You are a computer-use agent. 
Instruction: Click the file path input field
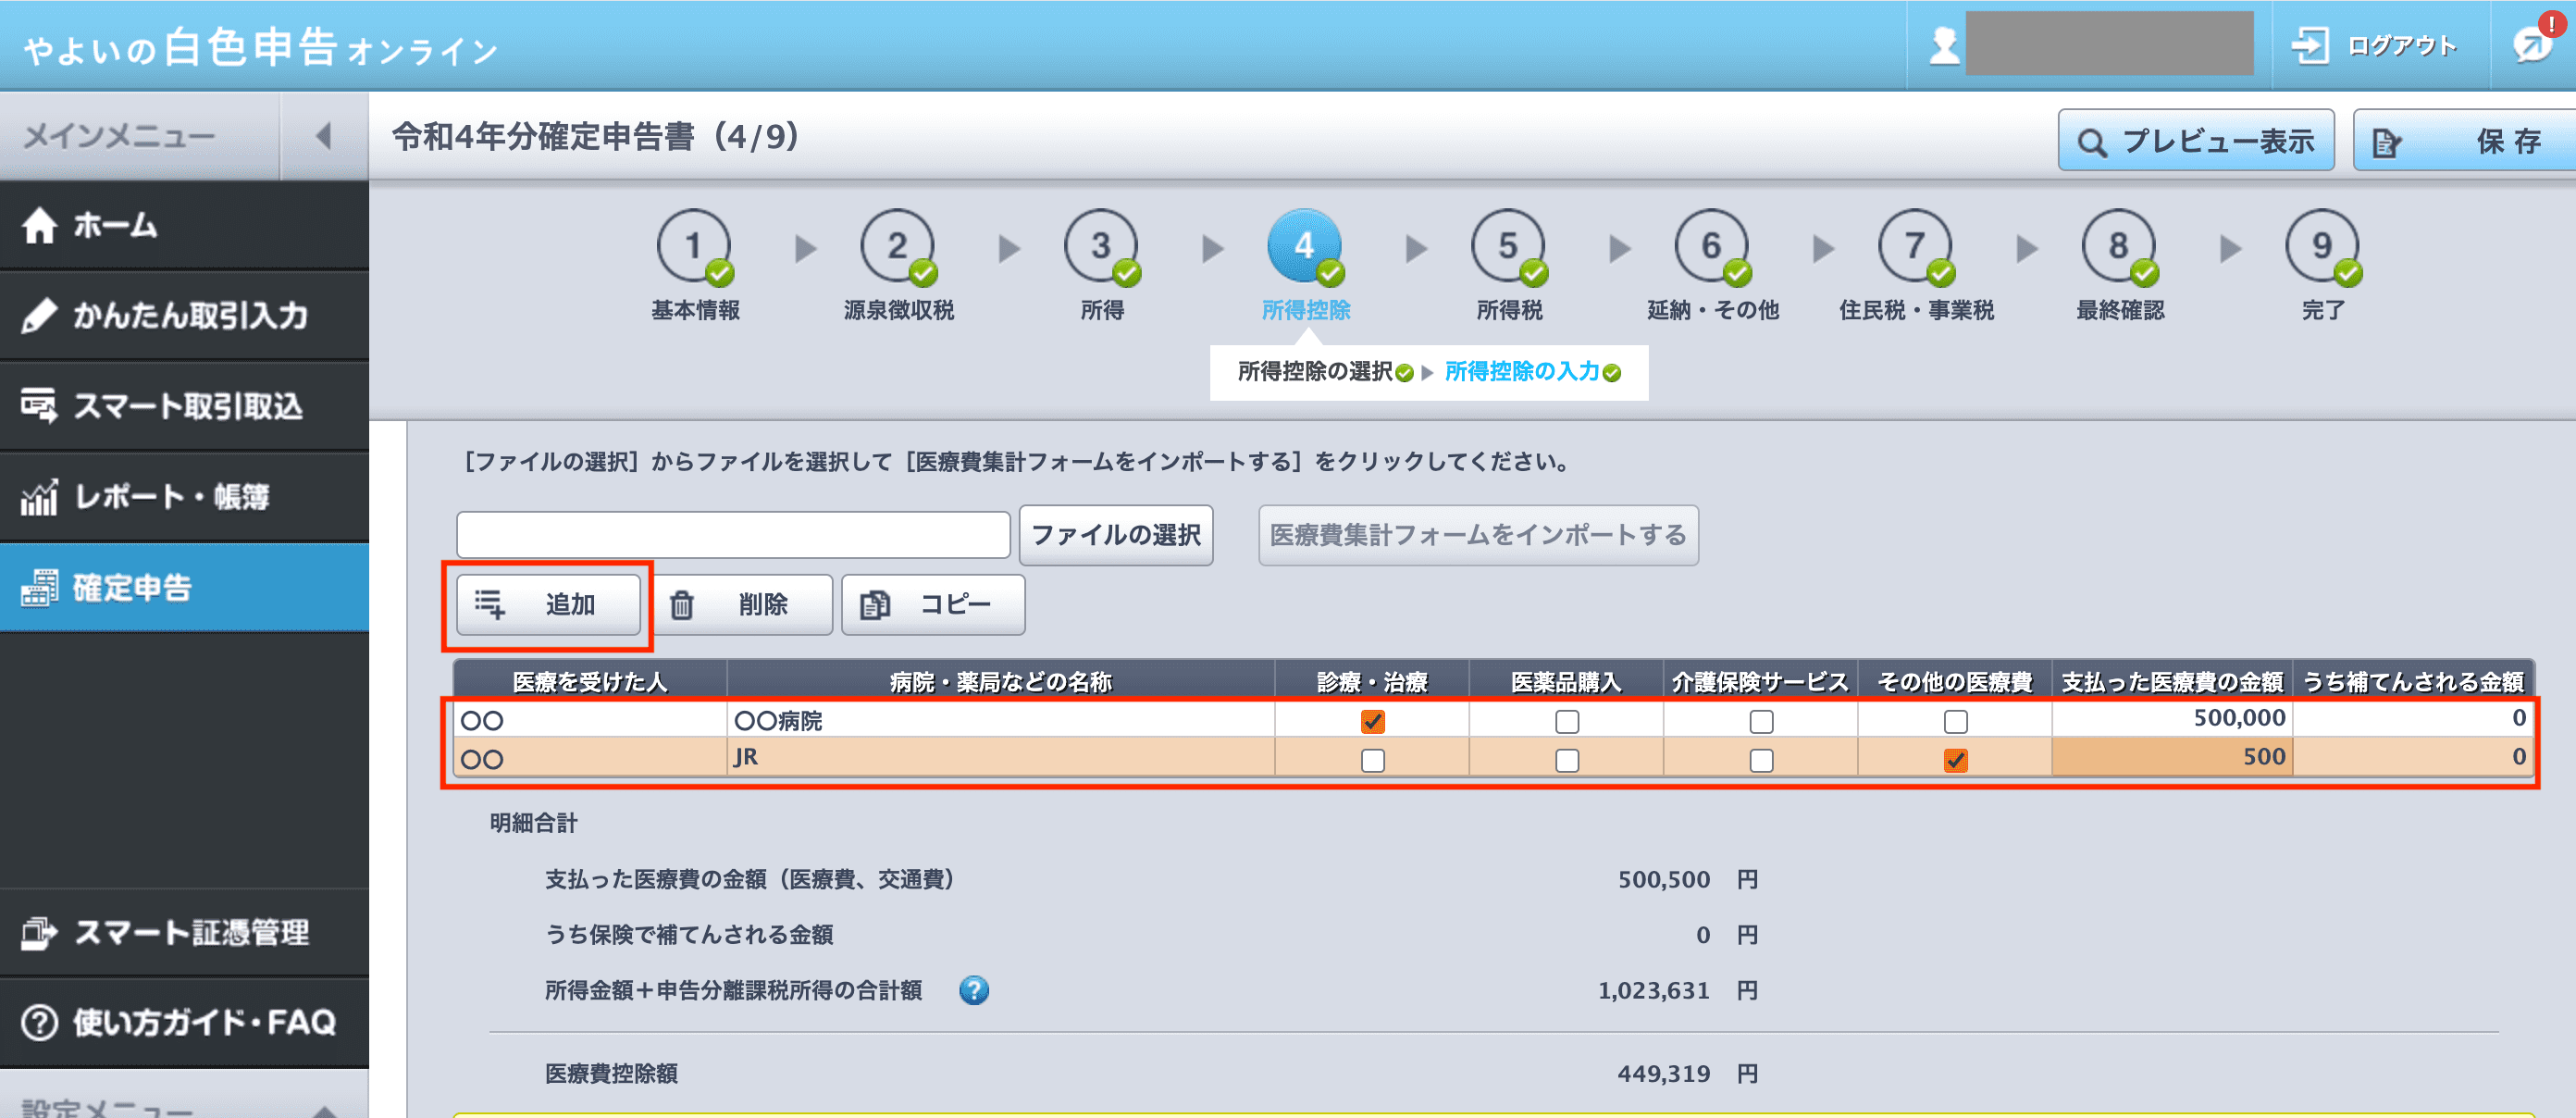click(733, 535)
